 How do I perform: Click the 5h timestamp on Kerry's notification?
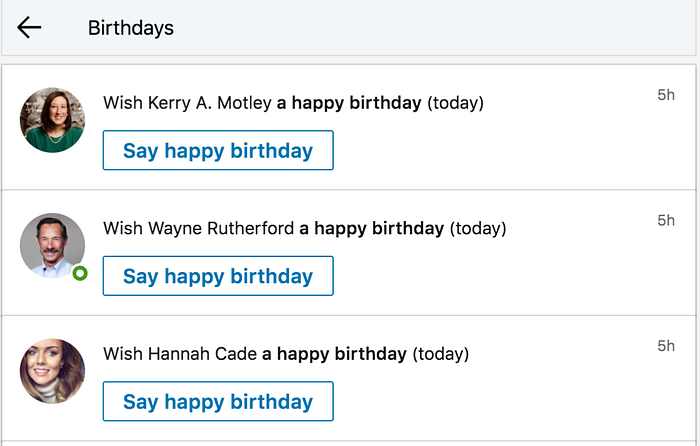point(666,95)
